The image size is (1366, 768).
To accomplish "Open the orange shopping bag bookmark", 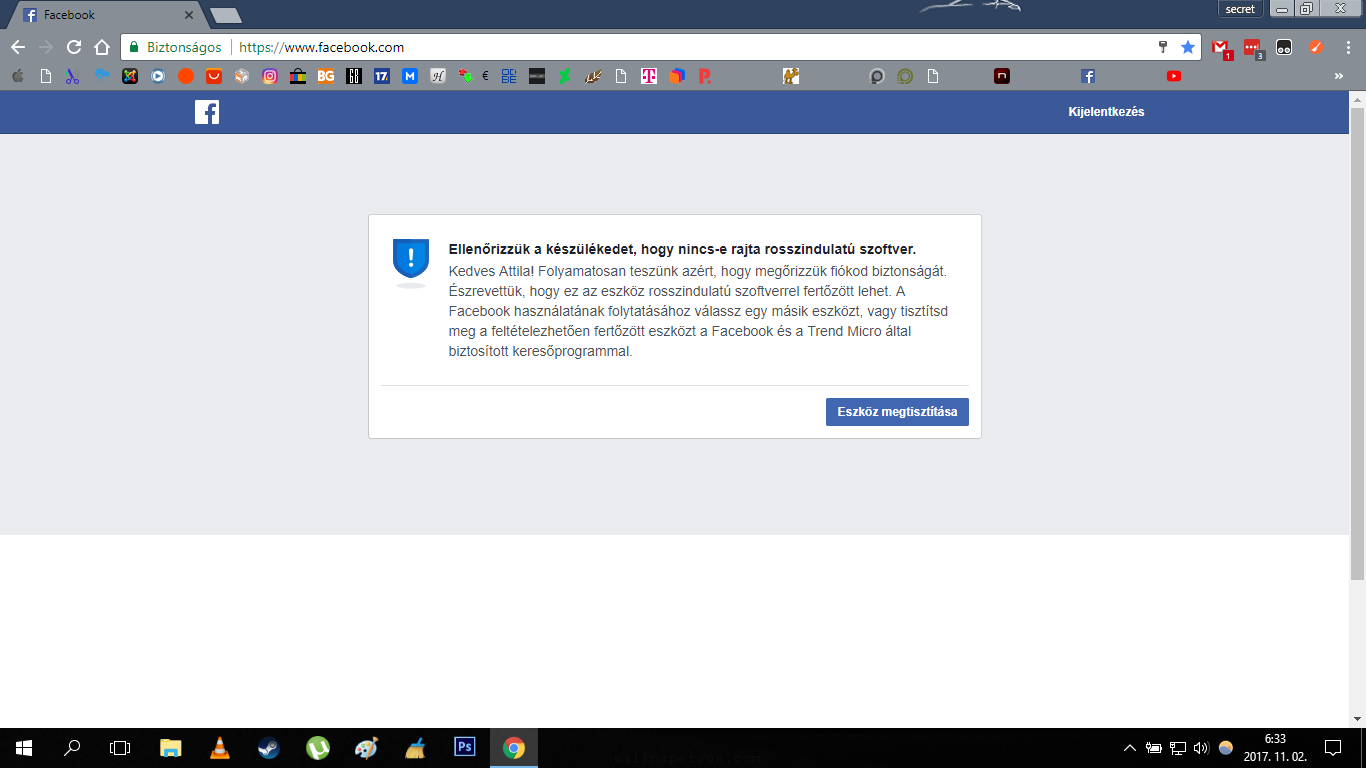I will (x=213, y=76).
